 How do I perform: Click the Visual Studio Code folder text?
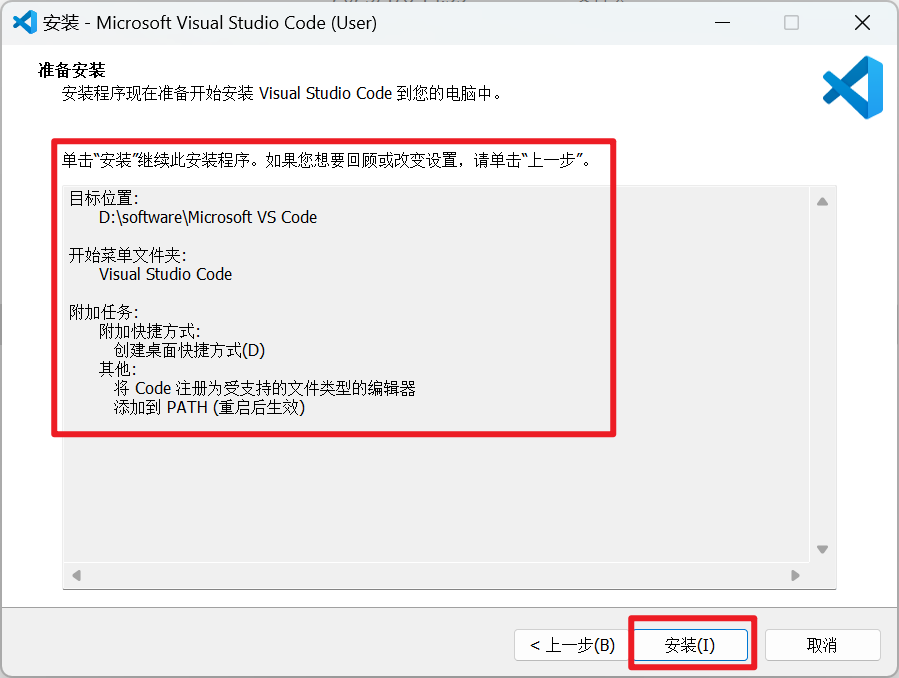click(165, 274)
